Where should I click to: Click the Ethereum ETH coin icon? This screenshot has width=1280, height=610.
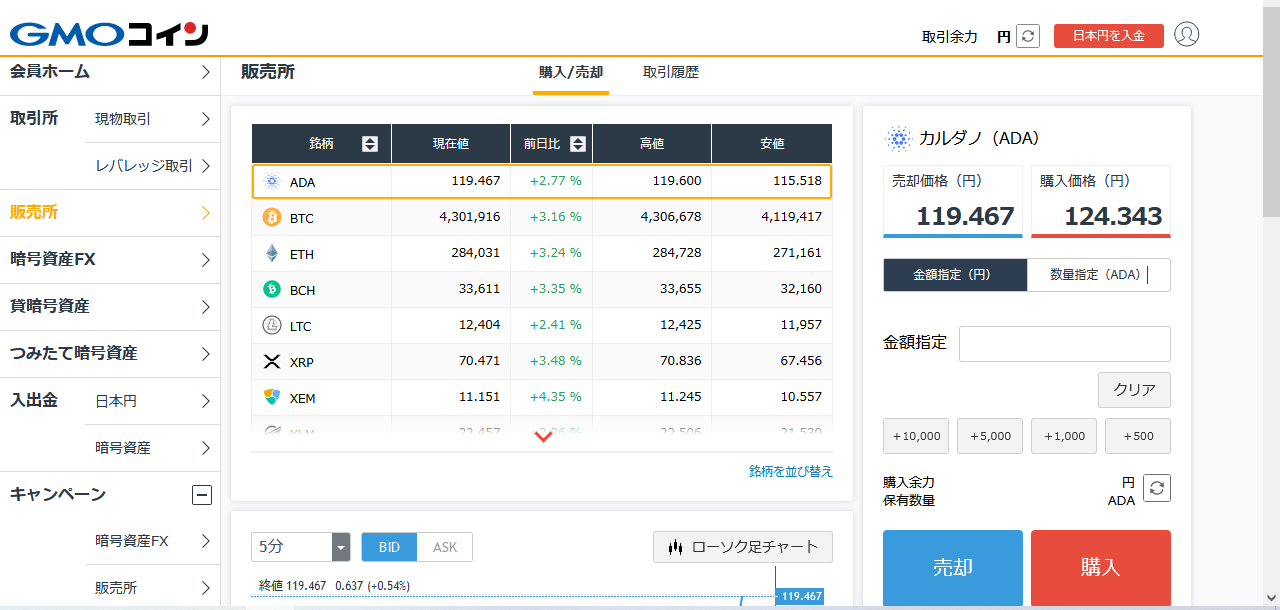pyautogui.click(x=272, y=254)
